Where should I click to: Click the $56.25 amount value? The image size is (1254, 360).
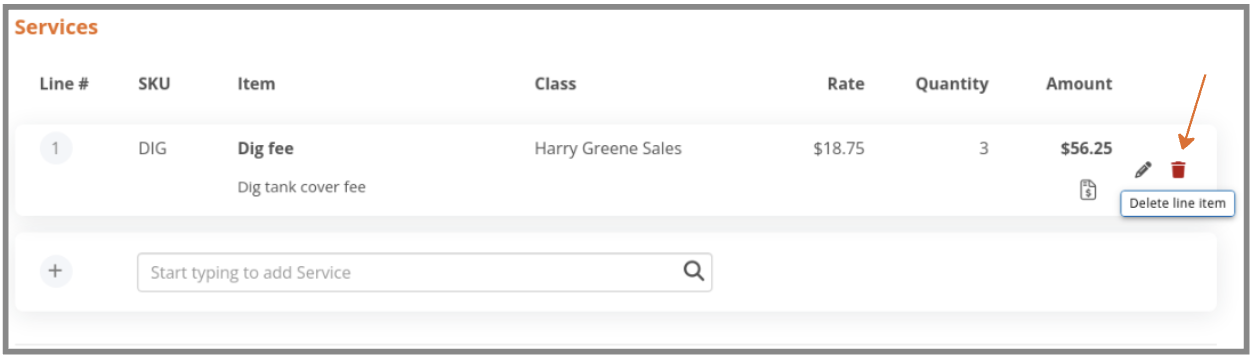(1086, 149)
